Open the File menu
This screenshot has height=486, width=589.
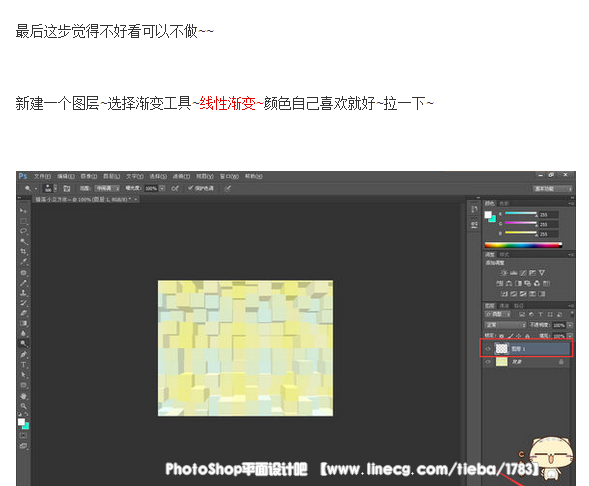[42, 176]
